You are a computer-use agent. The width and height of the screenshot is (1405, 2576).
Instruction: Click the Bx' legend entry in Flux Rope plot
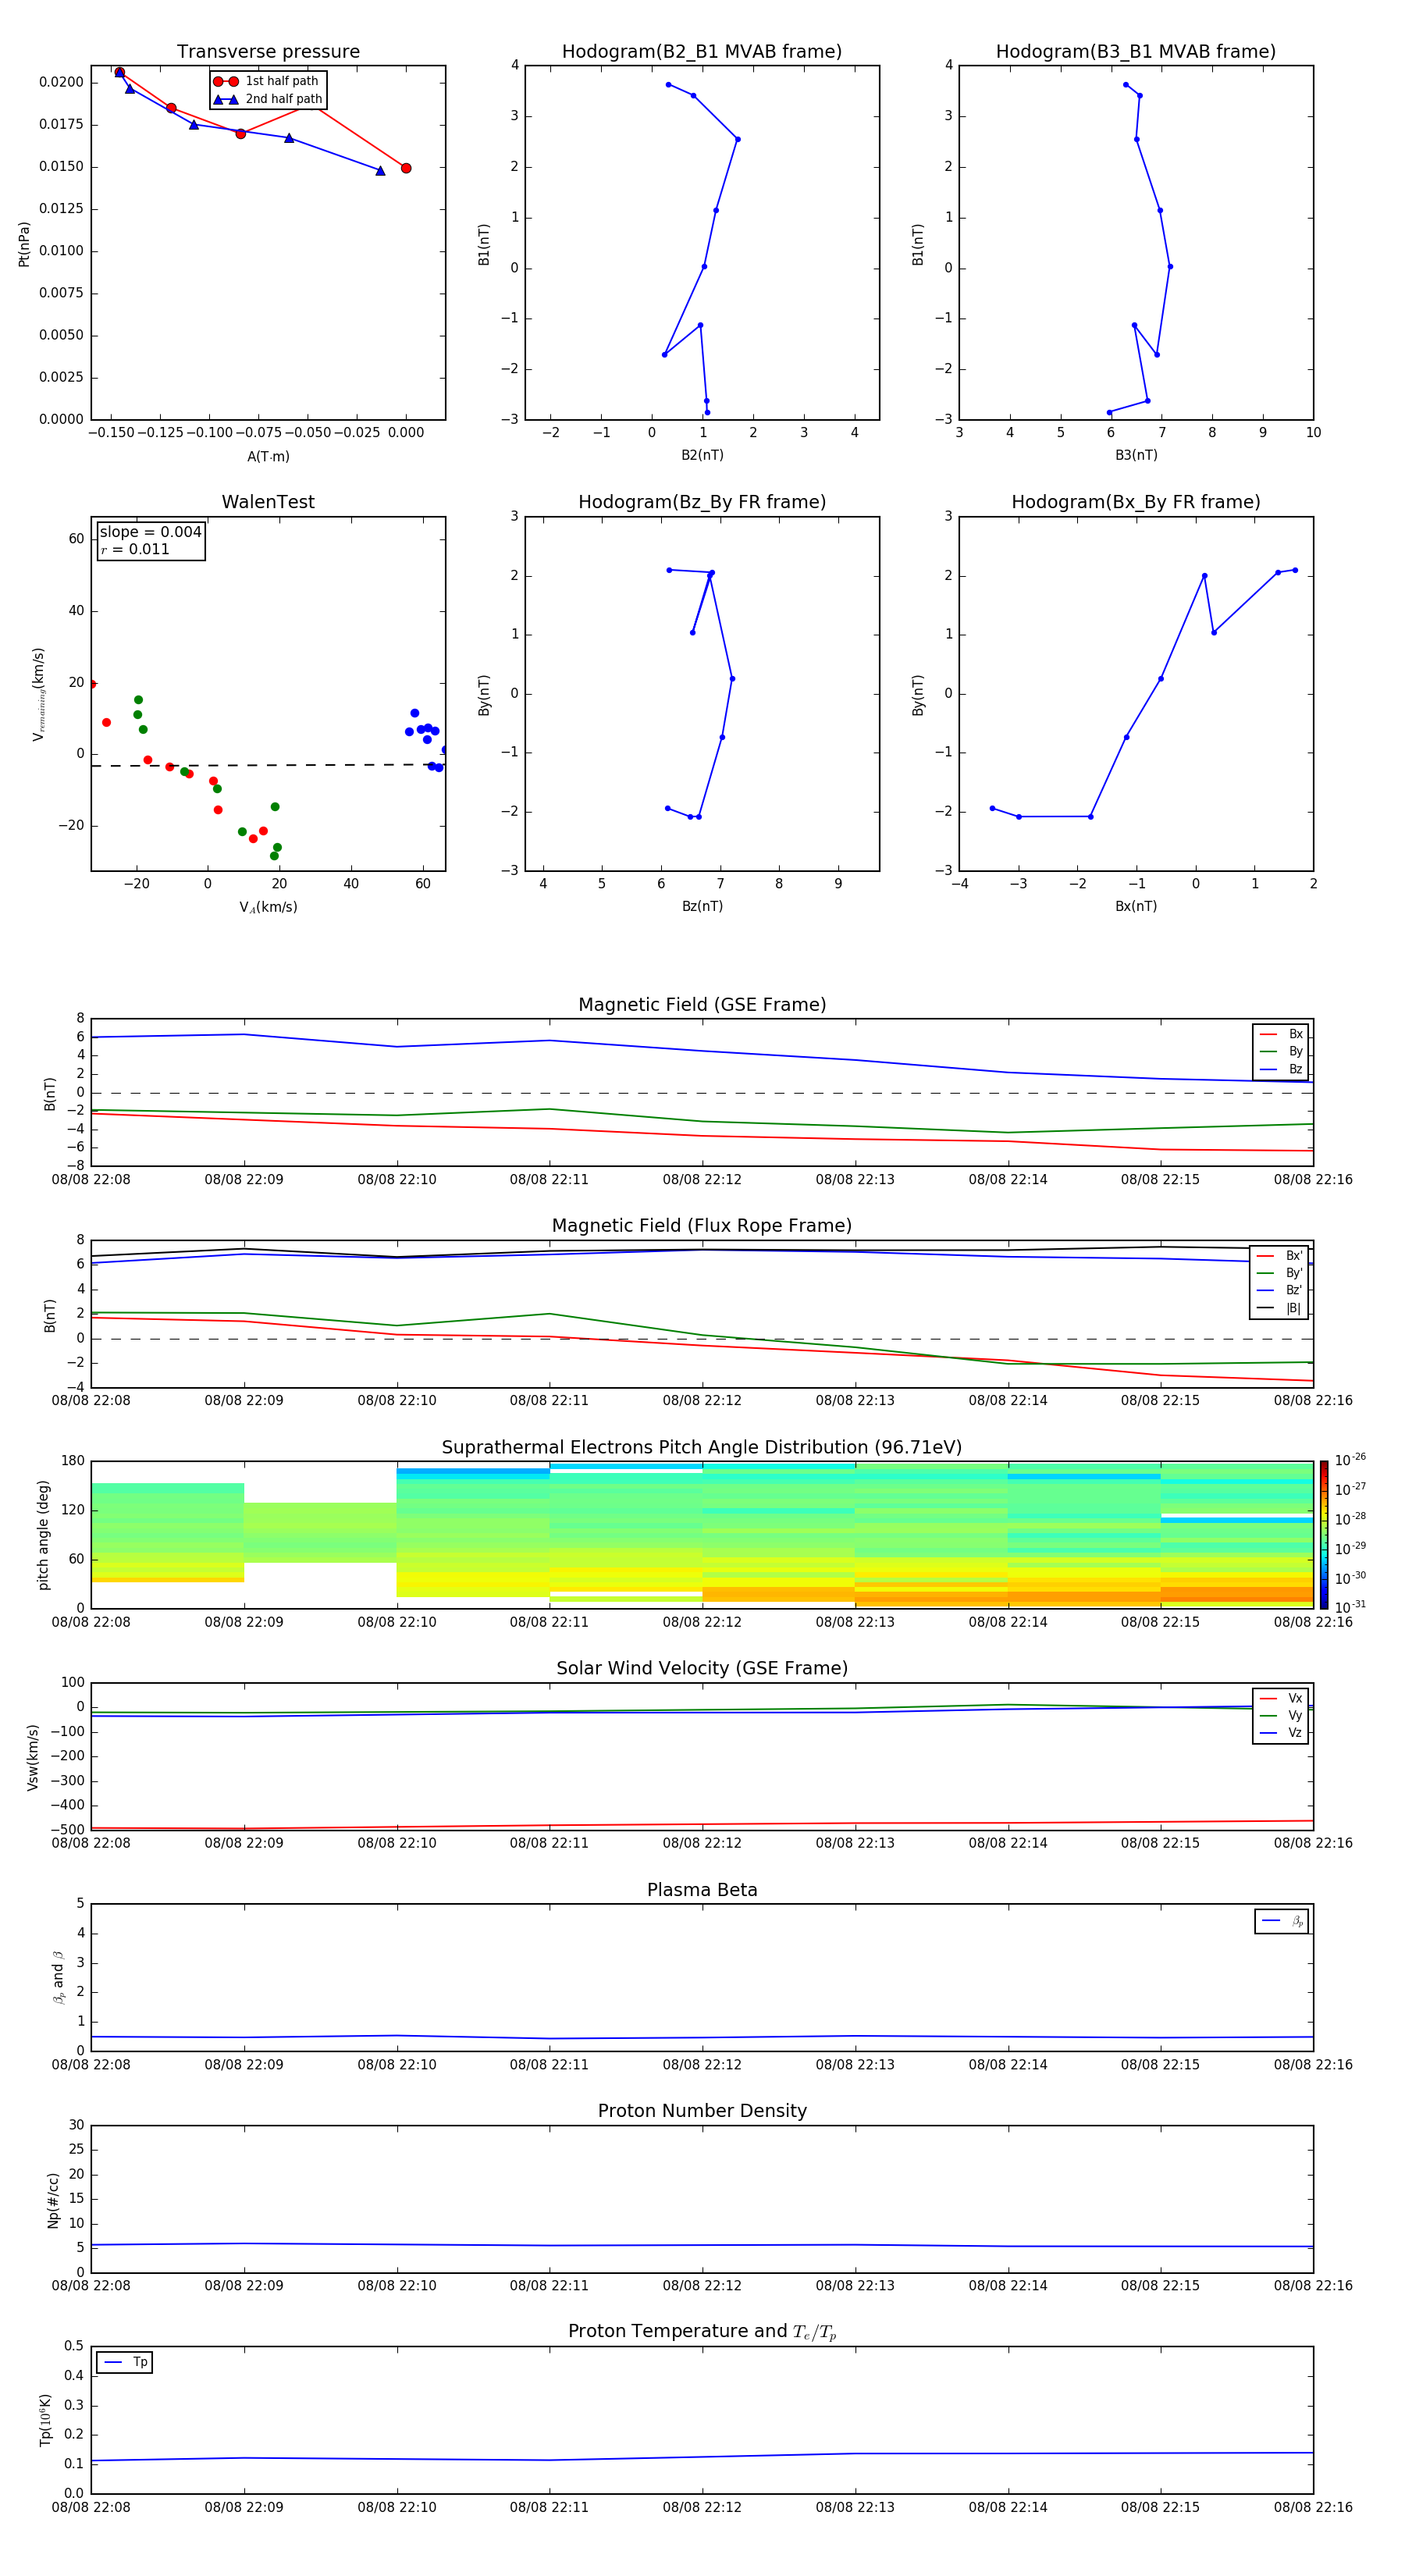[1280, 1256]
